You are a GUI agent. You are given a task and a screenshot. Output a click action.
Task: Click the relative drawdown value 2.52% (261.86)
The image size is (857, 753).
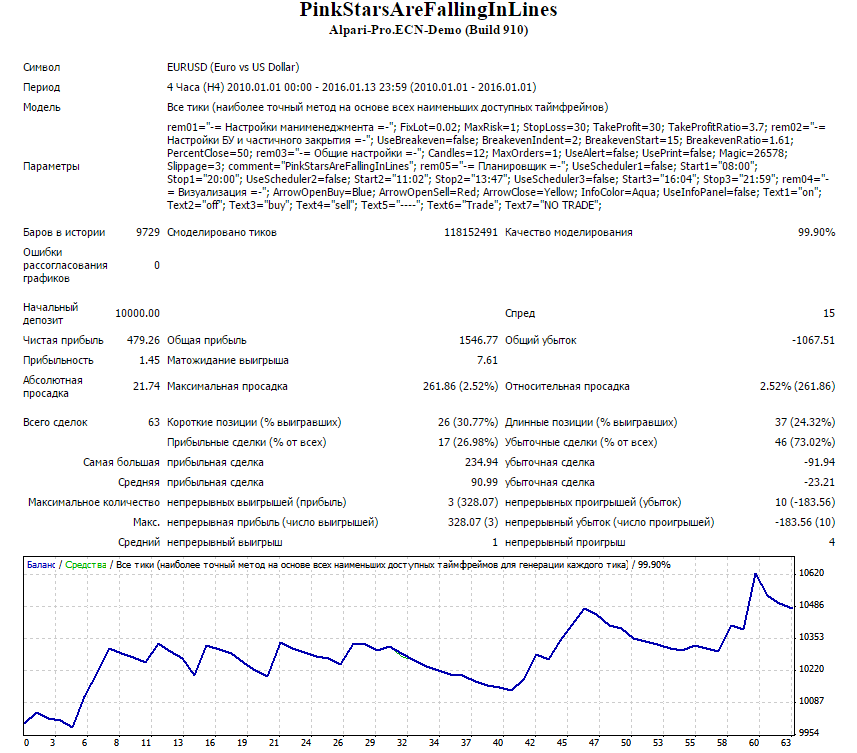(797, 386)
